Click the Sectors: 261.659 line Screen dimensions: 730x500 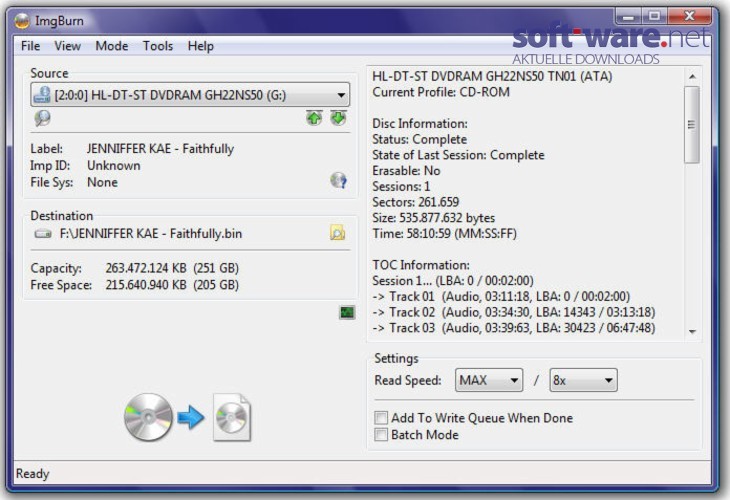click(415, 202)
